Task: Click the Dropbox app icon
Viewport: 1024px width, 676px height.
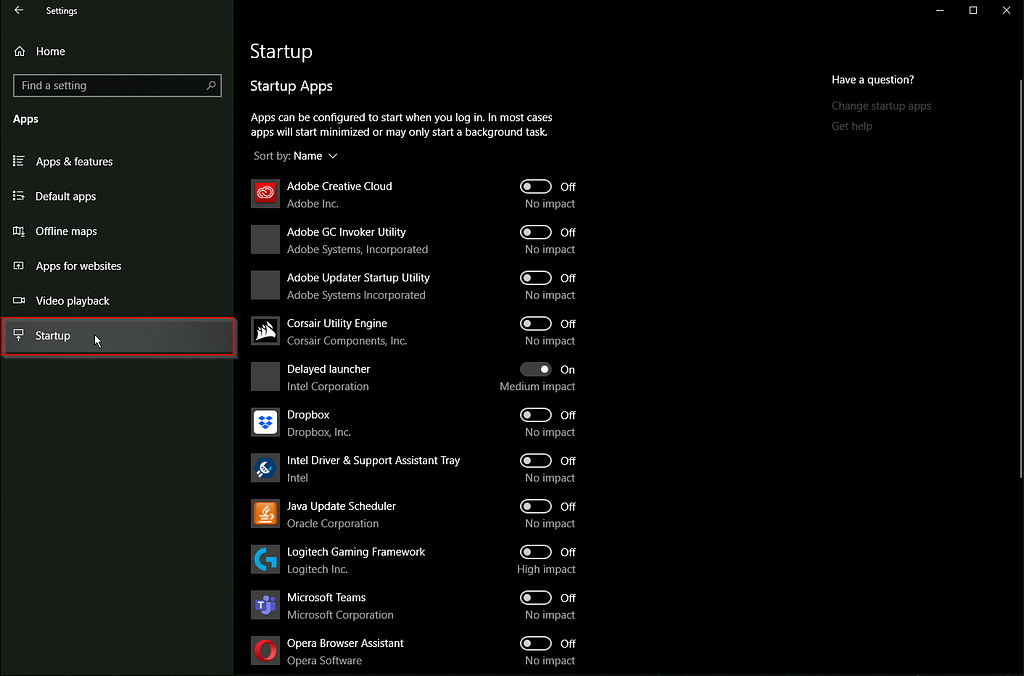Action: coord(265,422)
